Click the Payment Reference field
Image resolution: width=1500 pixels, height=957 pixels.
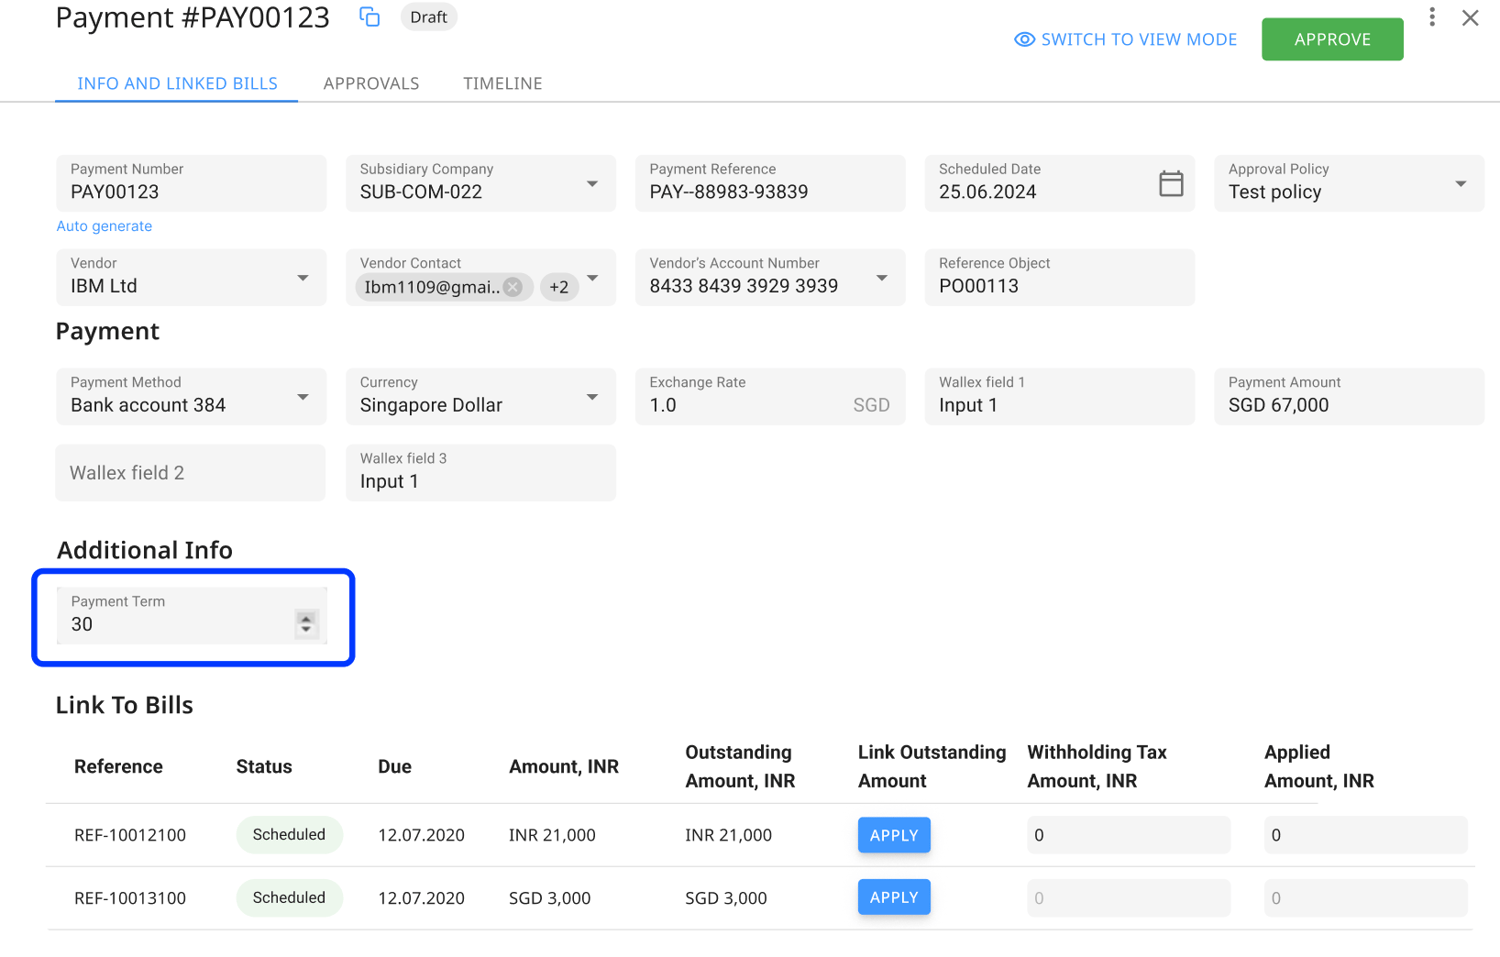click(770, 183)
